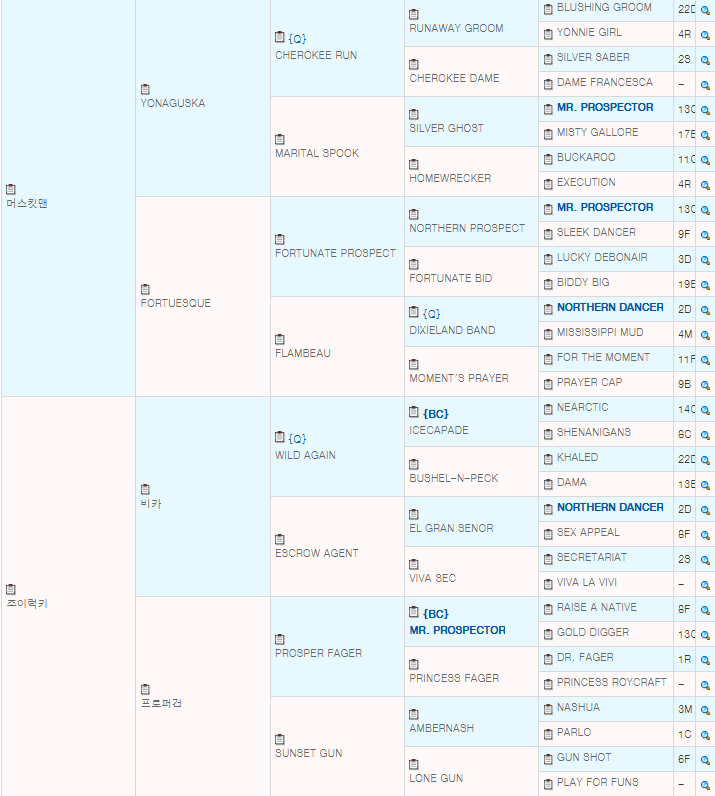Click the EL GRAN SENOR horse name
Viewport: 715px width, 796px height.
point(451,528)
